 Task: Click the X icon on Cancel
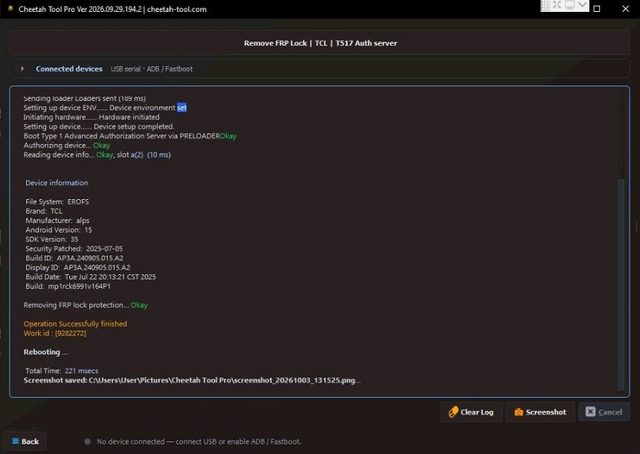click(x=590, y=412)
